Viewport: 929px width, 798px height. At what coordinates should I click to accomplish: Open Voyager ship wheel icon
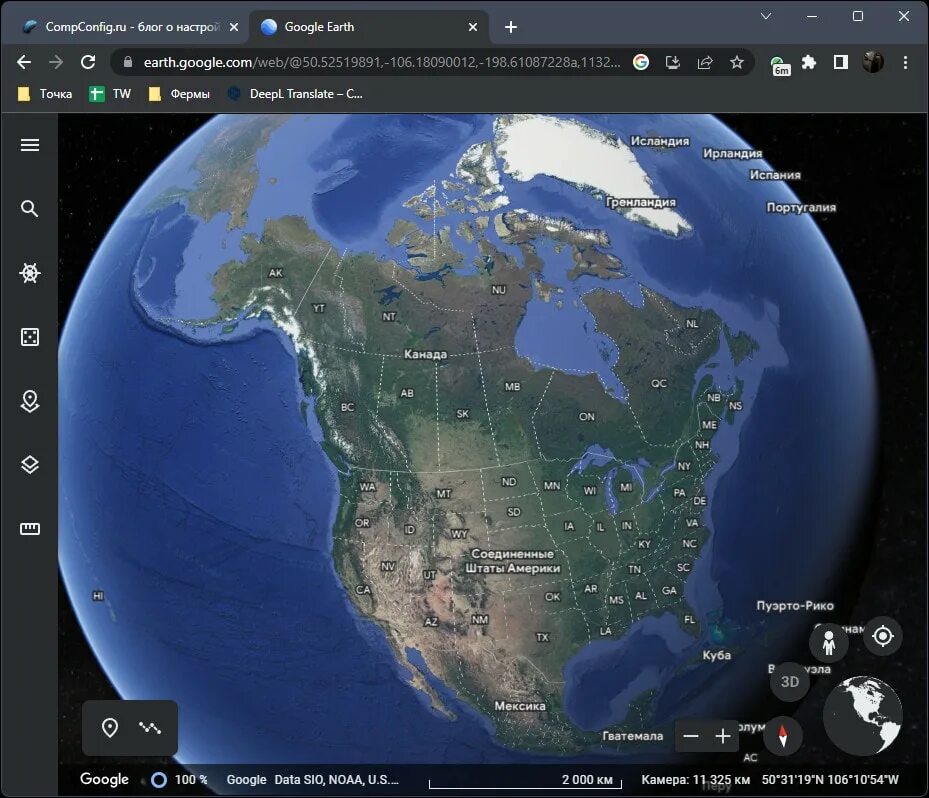30,273
